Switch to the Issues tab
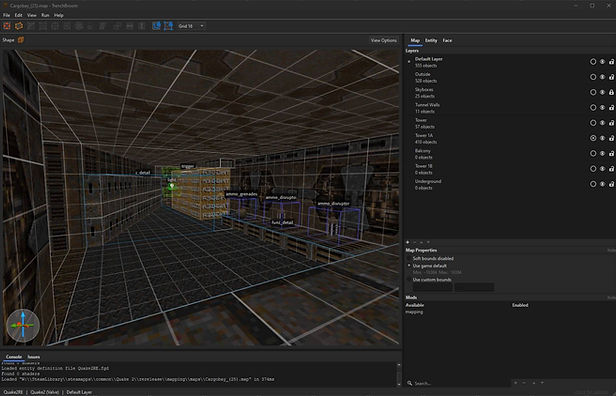Viewport: 616px width, 396px height. [34, 357]
